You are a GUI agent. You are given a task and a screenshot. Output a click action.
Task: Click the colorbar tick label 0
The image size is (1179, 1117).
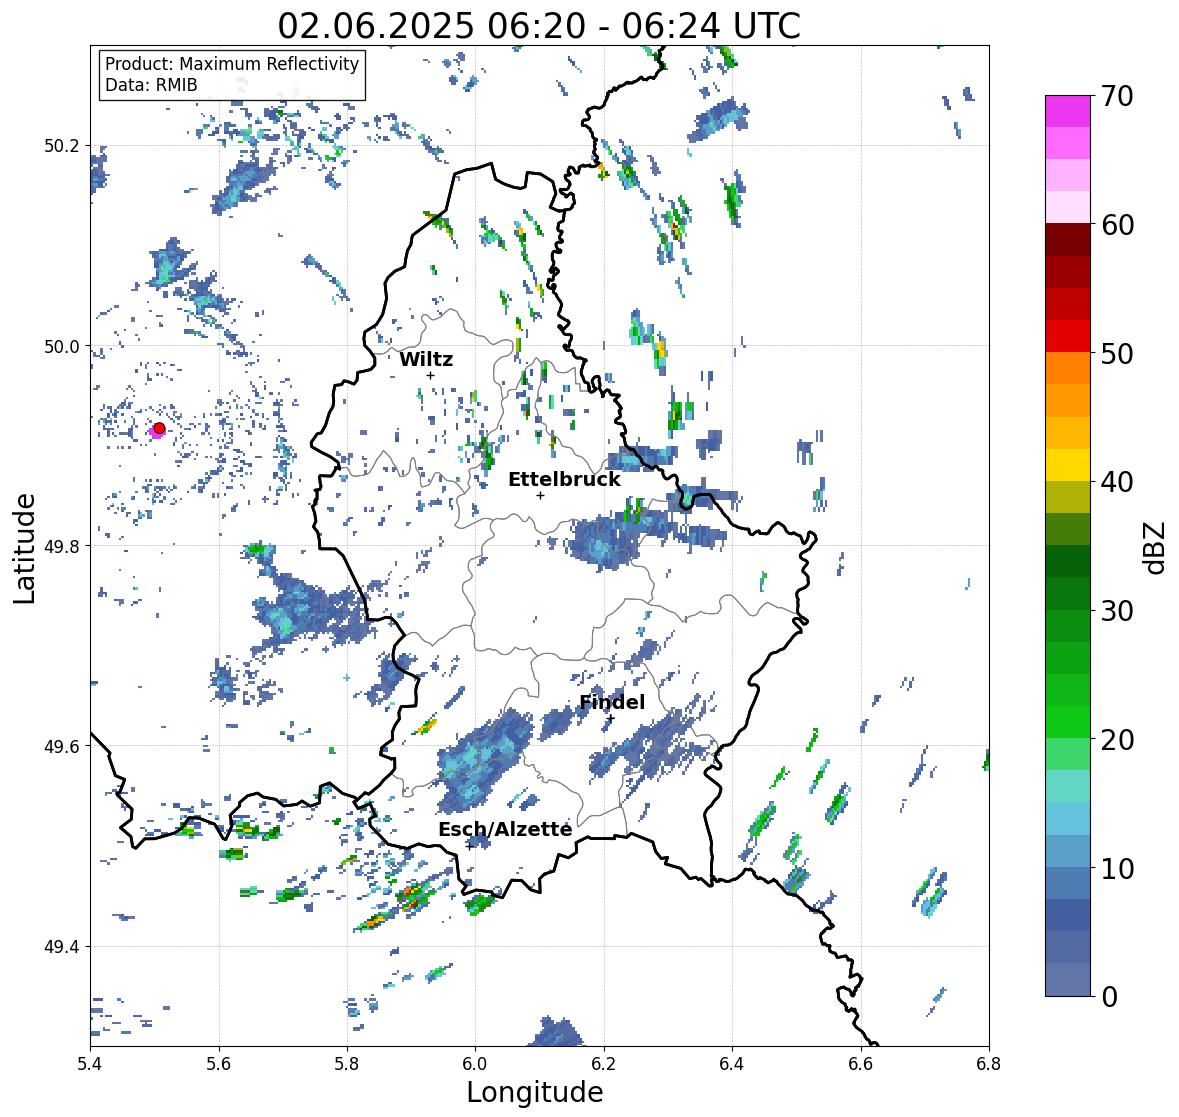(x=1109, y=997)
